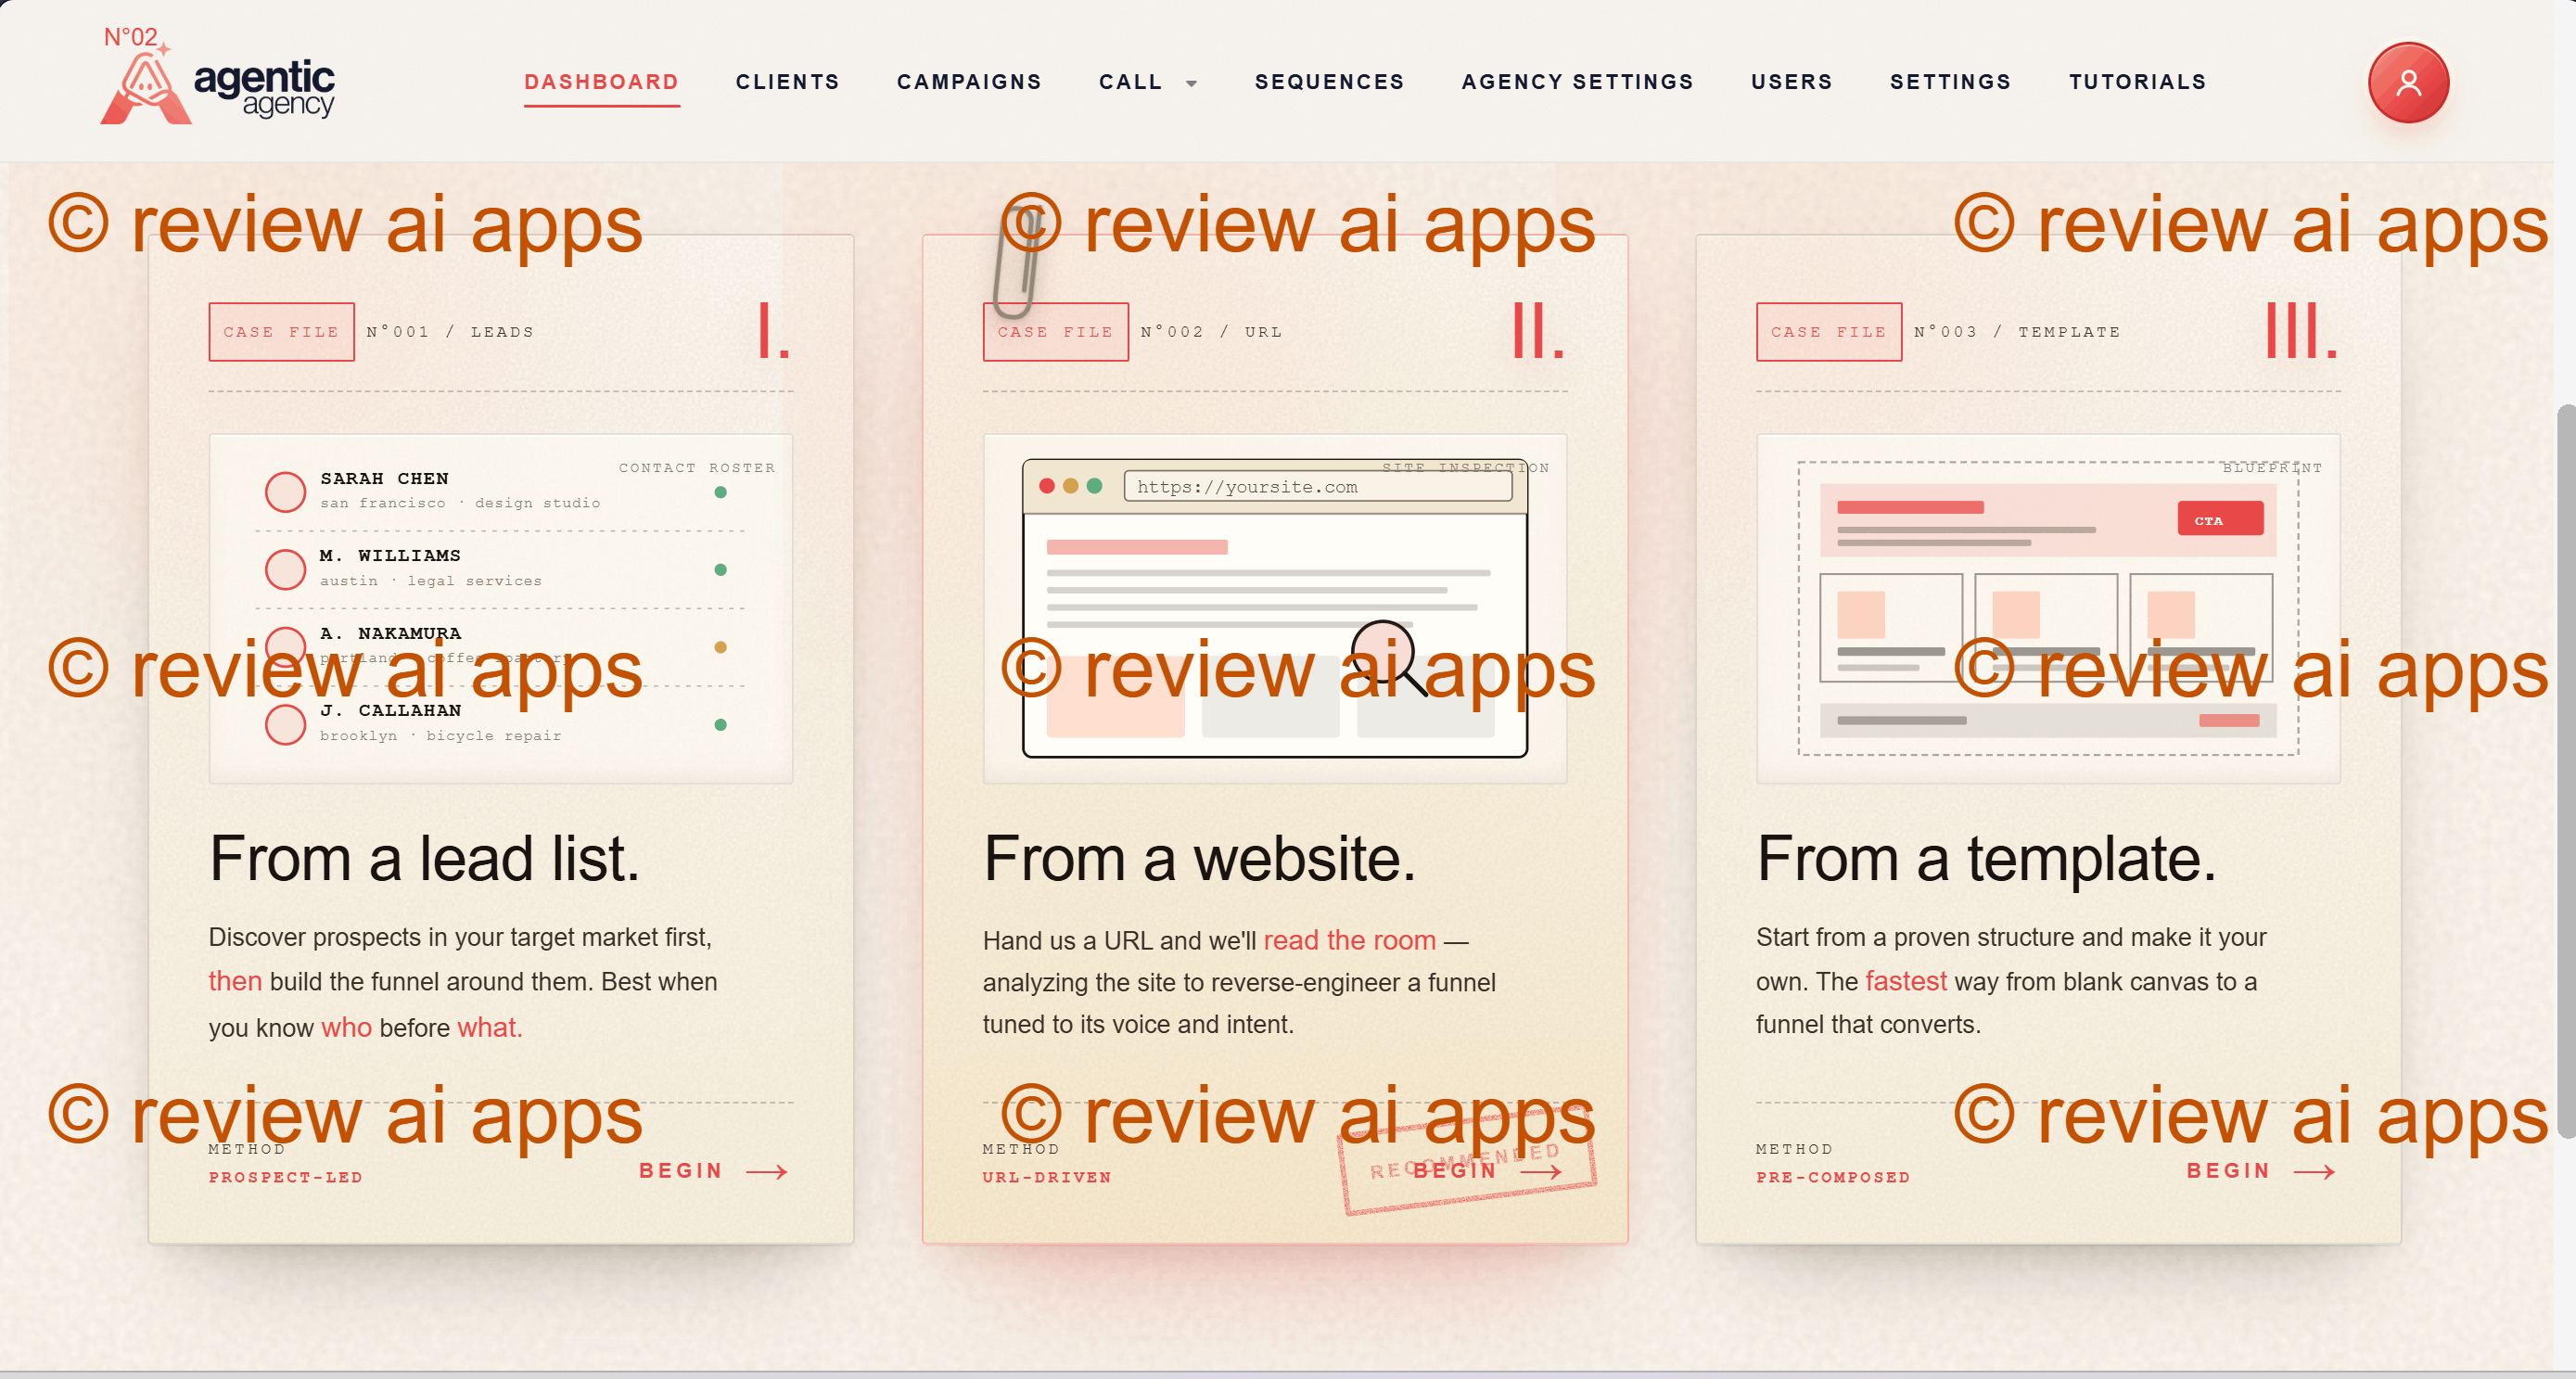The width and height of the screenshot is (2576, 1379).
Task: Click the URL-DRIVEN method label
Action: point(1047,1177)
